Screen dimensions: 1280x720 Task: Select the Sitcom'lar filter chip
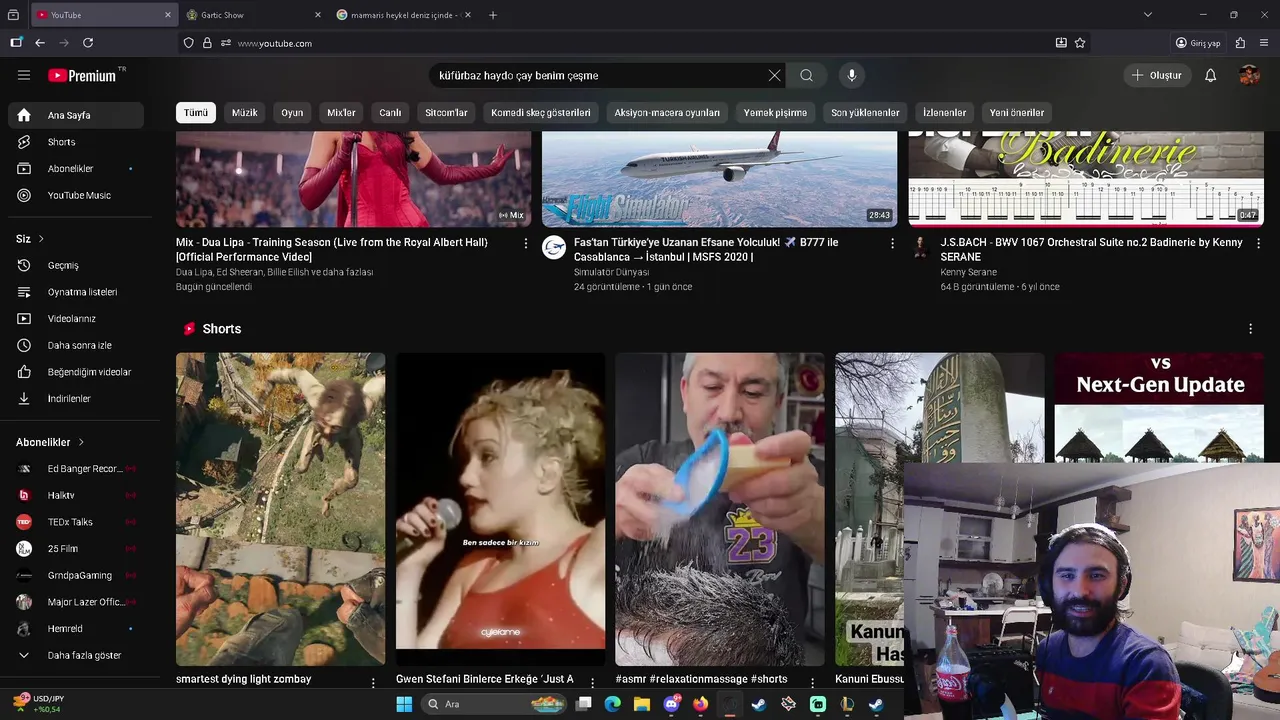pos(446,113)
